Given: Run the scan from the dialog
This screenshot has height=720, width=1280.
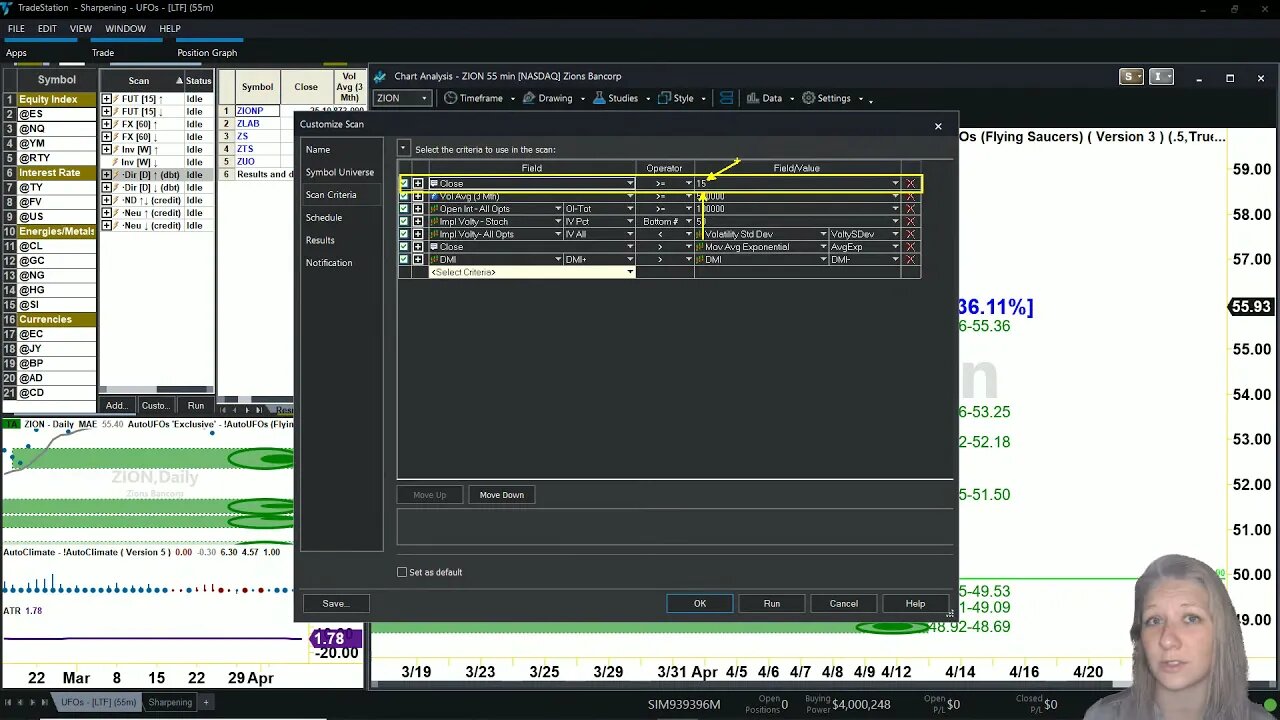Looking at the screenshot, I should 772,603.
